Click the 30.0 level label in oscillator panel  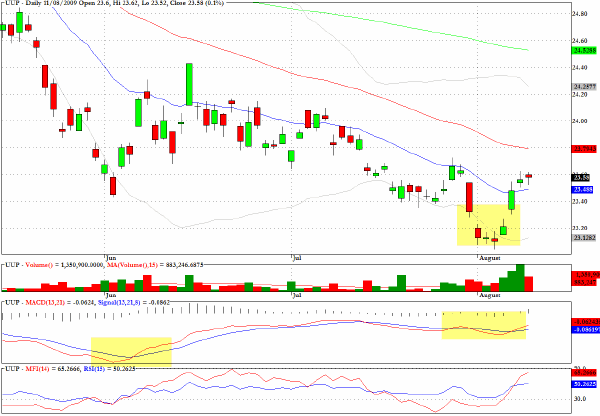coord(580,399)
